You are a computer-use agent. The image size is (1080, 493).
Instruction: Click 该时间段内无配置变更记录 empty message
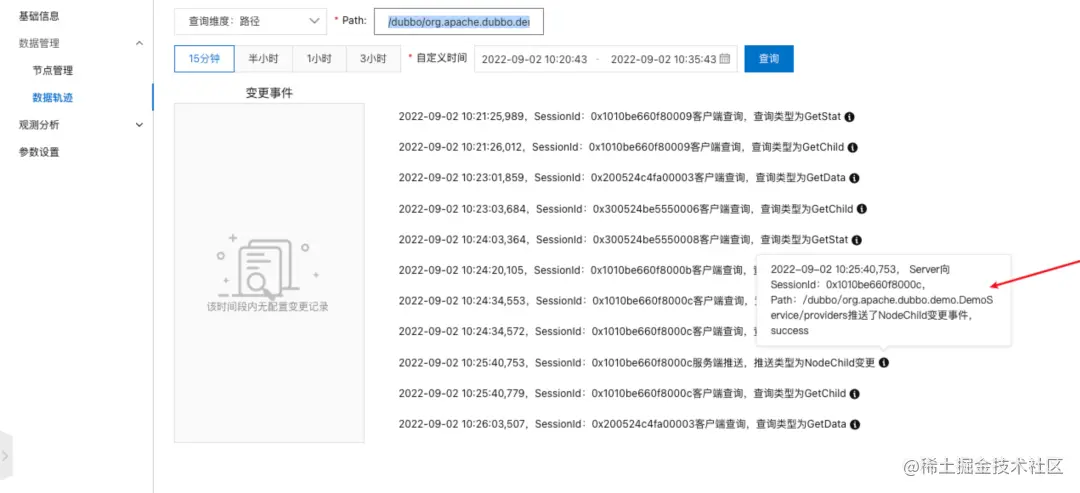pos(268,306)
